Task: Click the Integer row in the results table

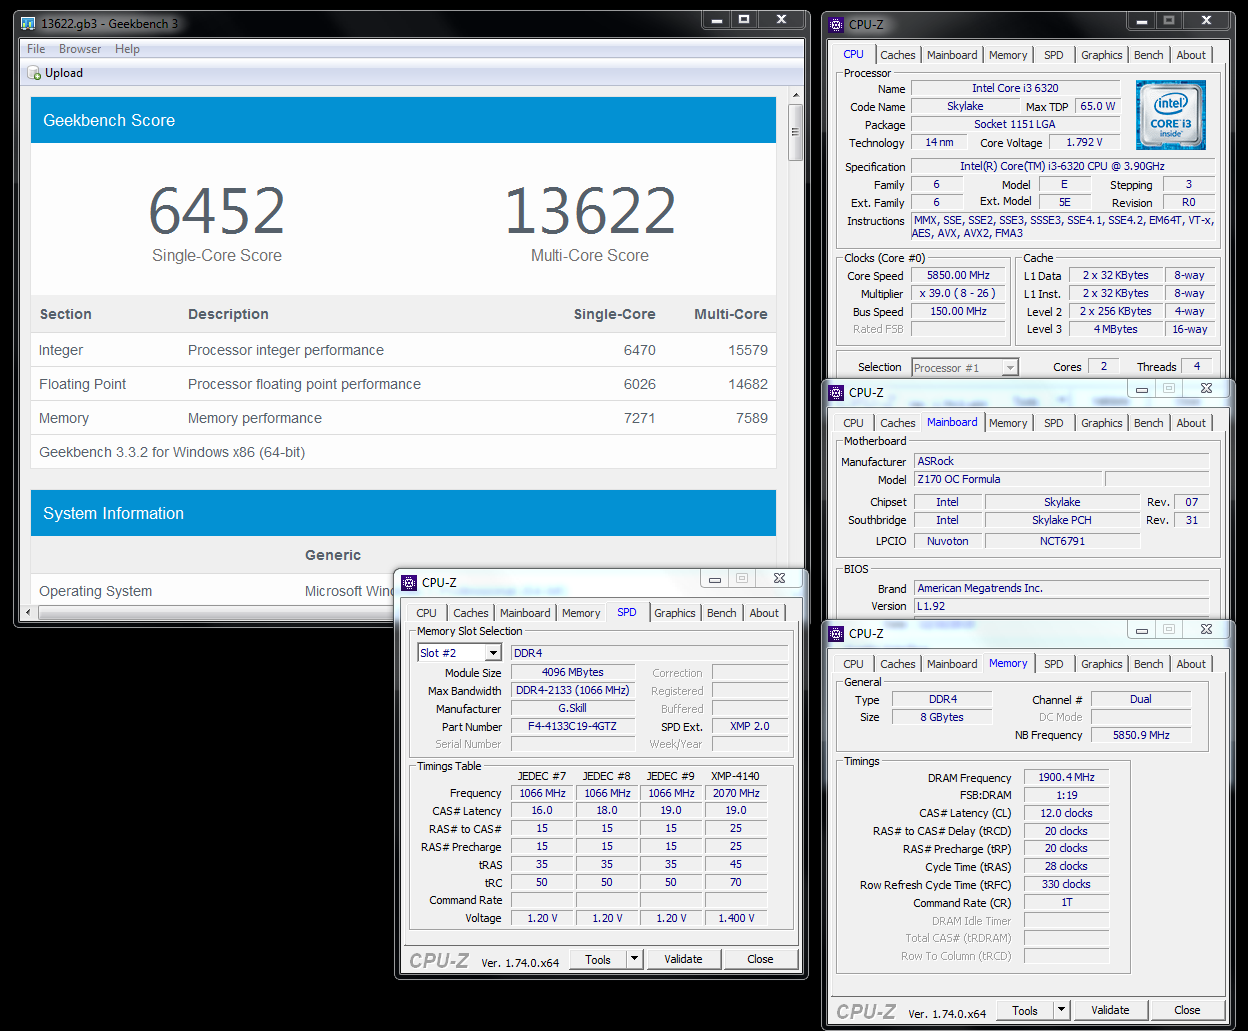Action: coord(403,350)
